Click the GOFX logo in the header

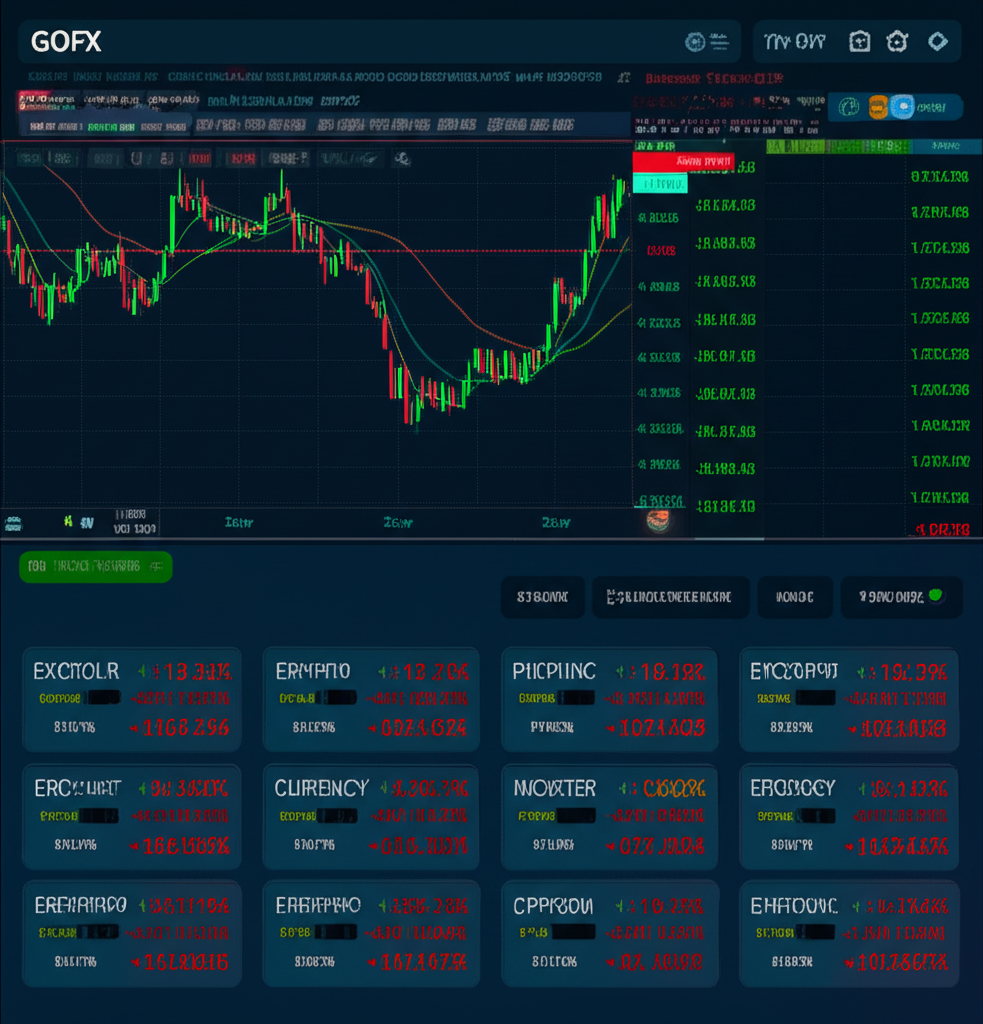pyautogui.click(x=66, y=42)
